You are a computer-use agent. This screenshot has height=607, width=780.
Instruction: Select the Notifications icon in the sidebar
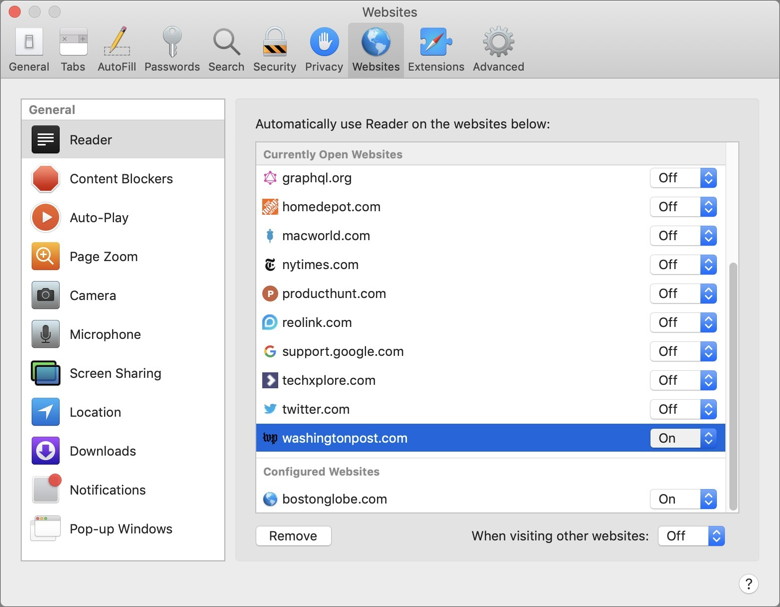46,489
